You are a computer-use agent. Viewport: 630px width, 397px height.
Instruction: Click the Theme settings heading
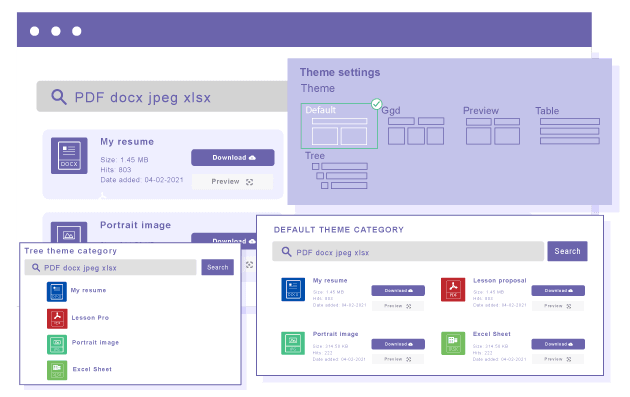click(x=340, y=72)
